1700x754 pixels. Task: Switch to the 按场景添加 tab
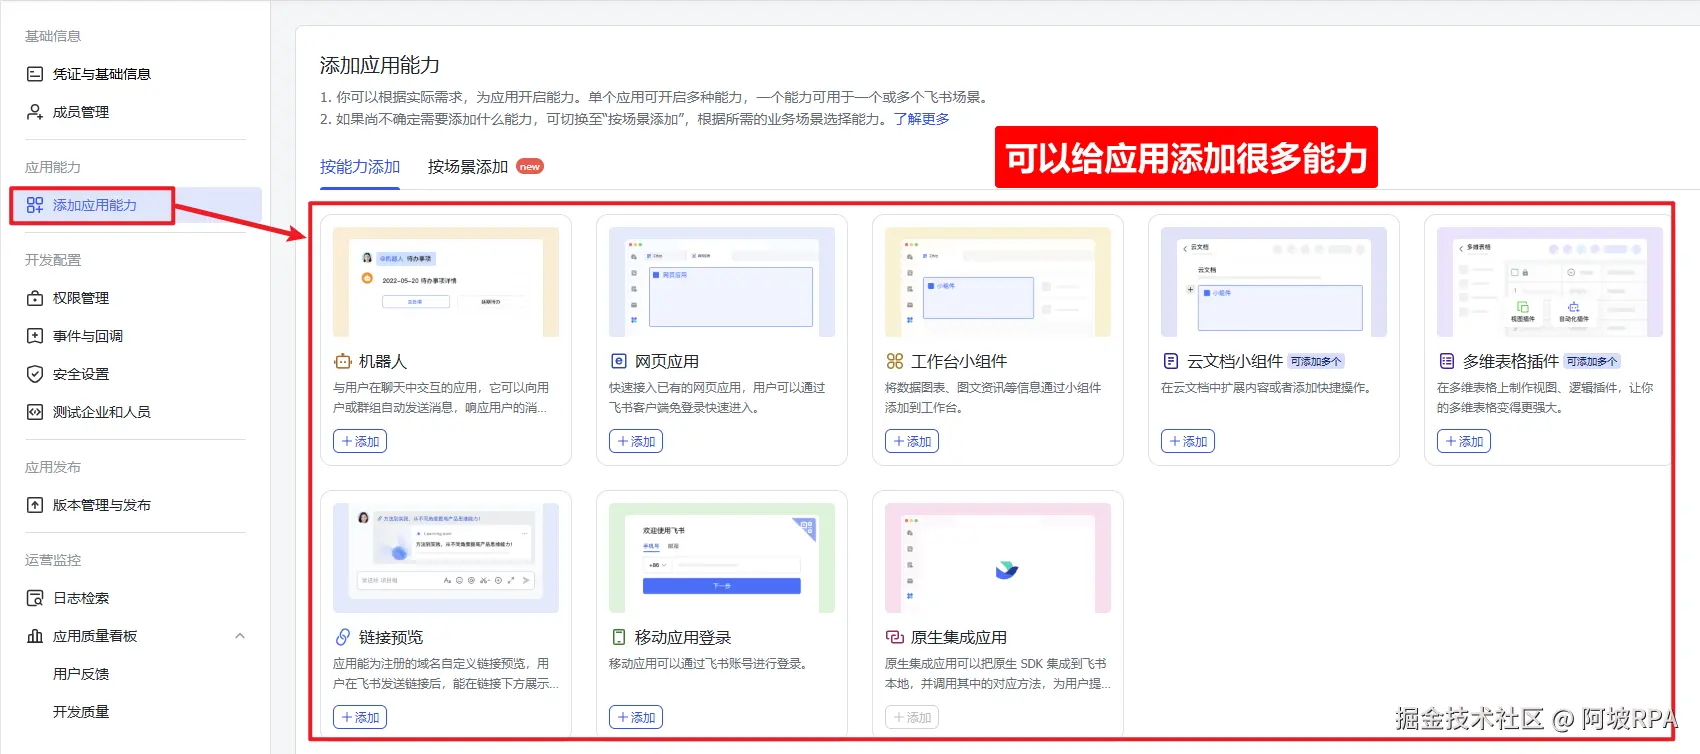point(468,167)
